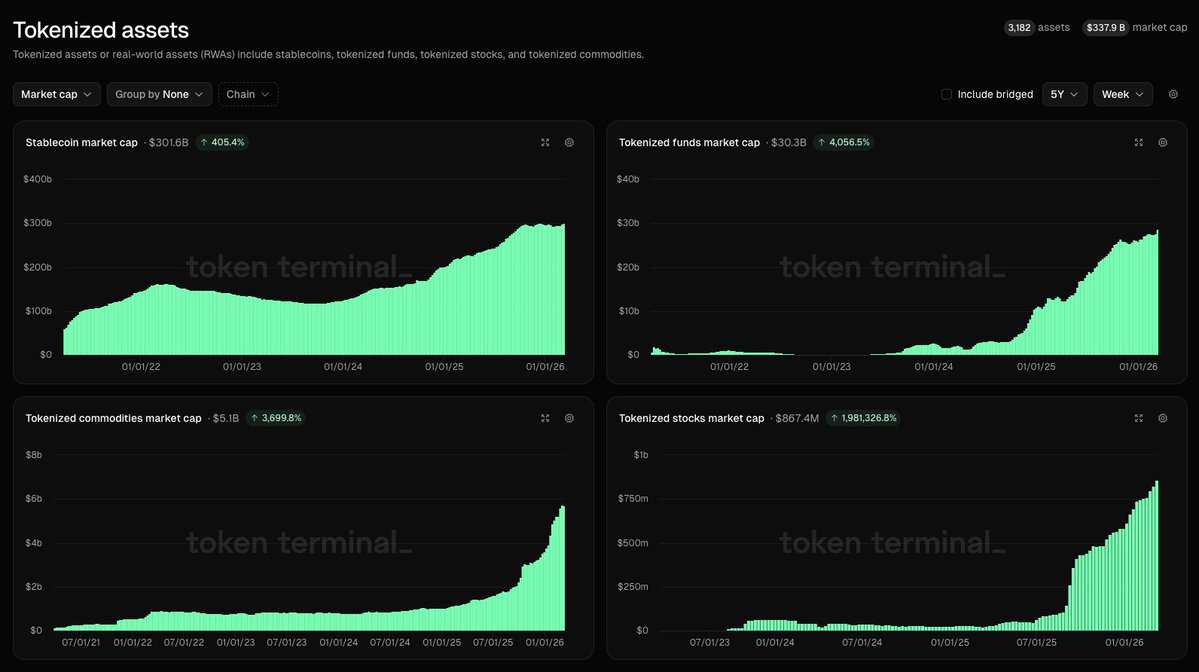The height and width of the screenshot is (672, 1199).
Task: Expand the Tokenized stocks chart to fullscreen
Action: point(1138,418)
